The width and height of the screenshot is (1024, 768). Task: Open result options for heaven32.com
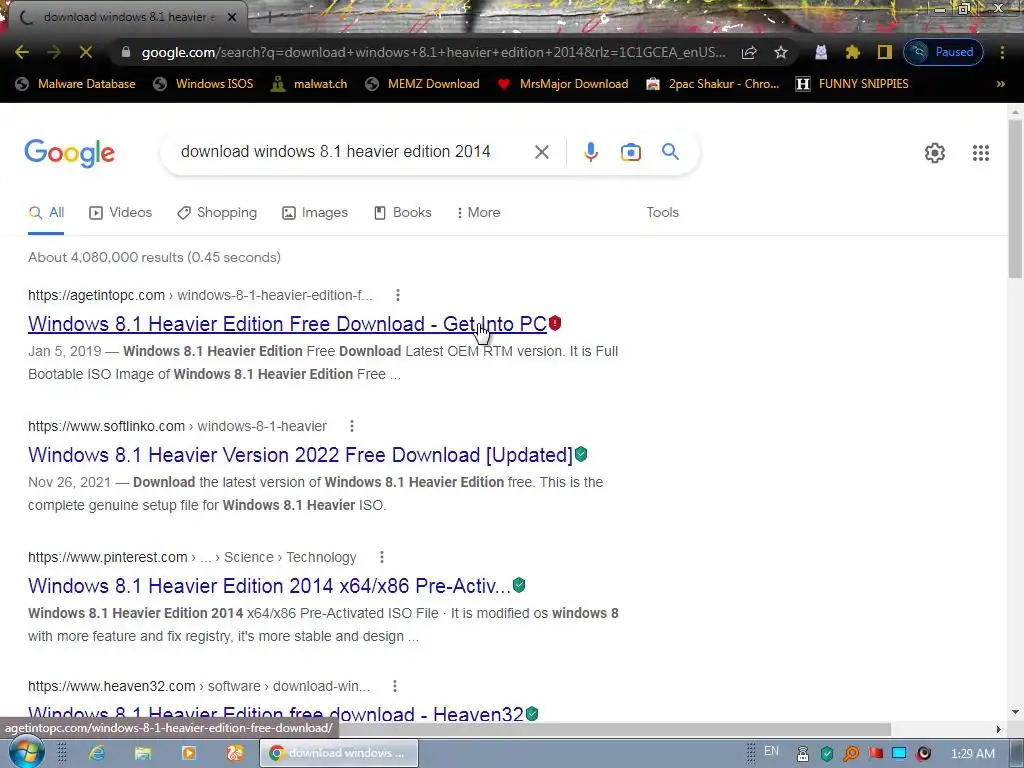point(394,686)
